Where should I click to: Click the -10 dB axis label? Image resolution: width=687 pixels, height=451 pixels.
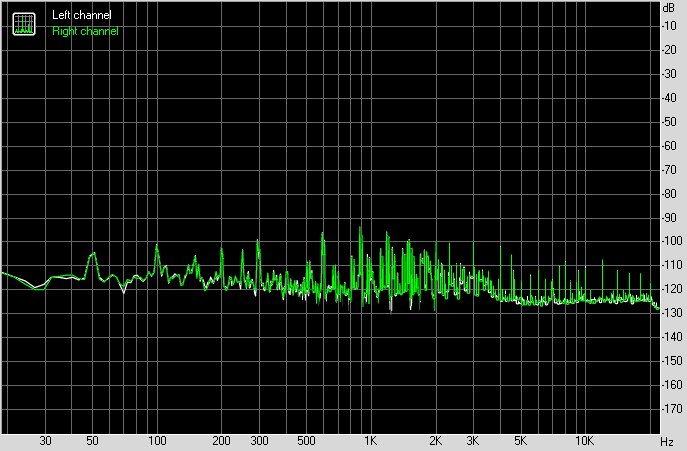(669, 26)
